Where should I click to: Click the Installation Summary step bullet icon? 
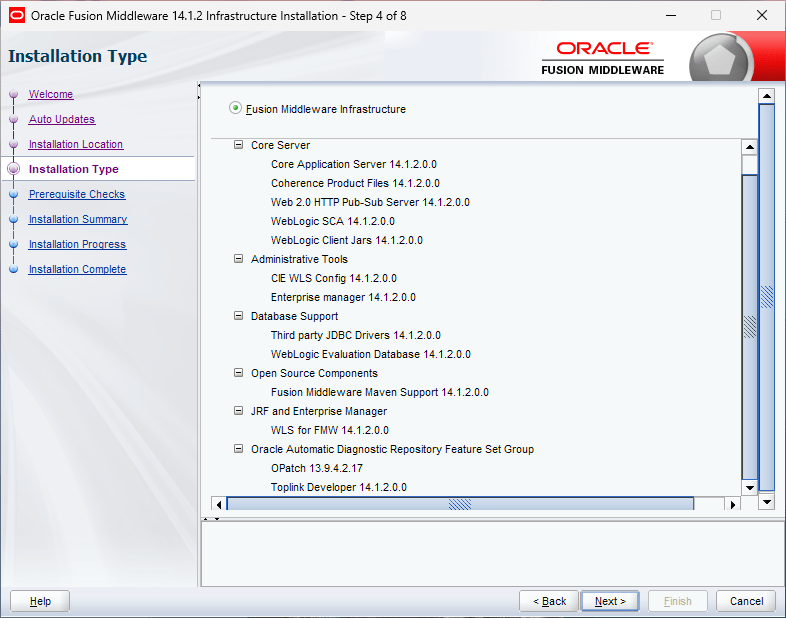(14, 220)
